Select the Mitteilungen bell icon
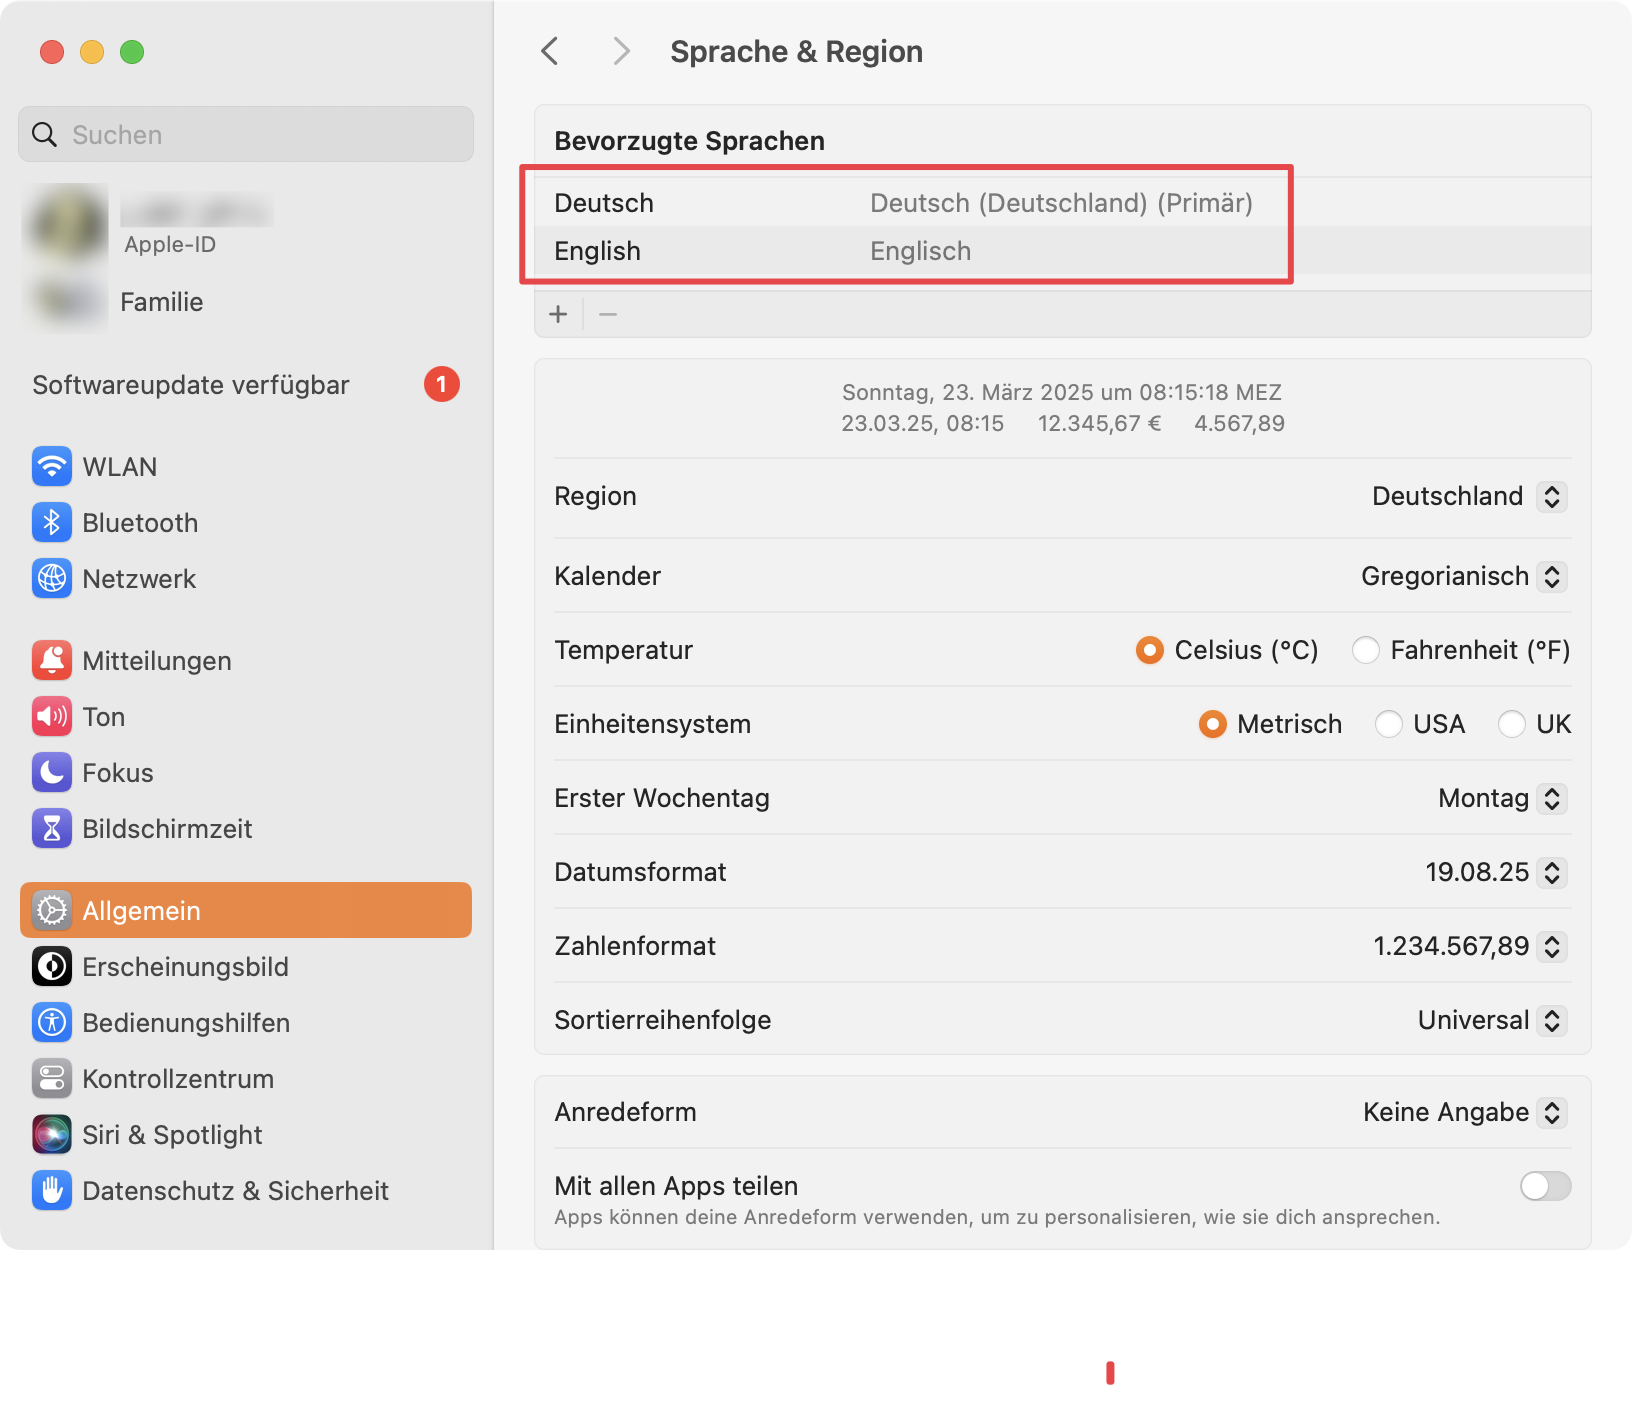1632x1405 pixels. [x=51, y=661]
